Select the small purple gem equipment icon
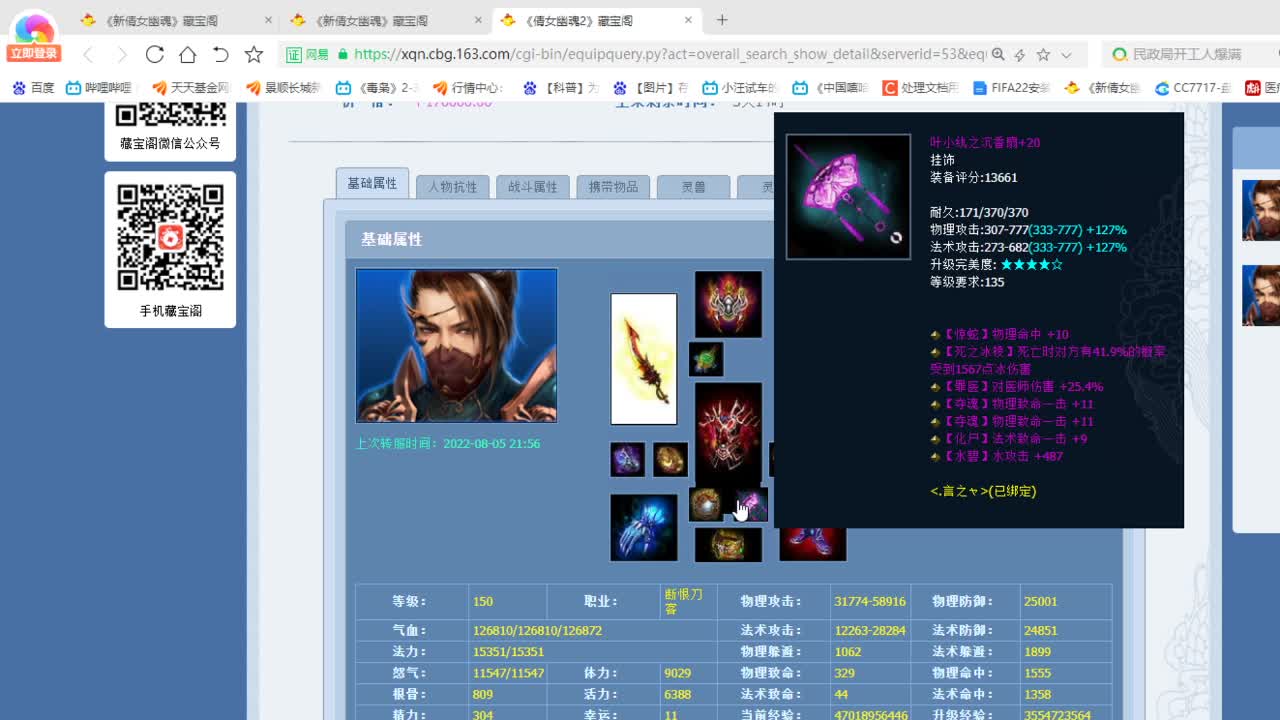The height and width of the screenshot is (720, 1280). pyautogui.click(x=627, y=459)
